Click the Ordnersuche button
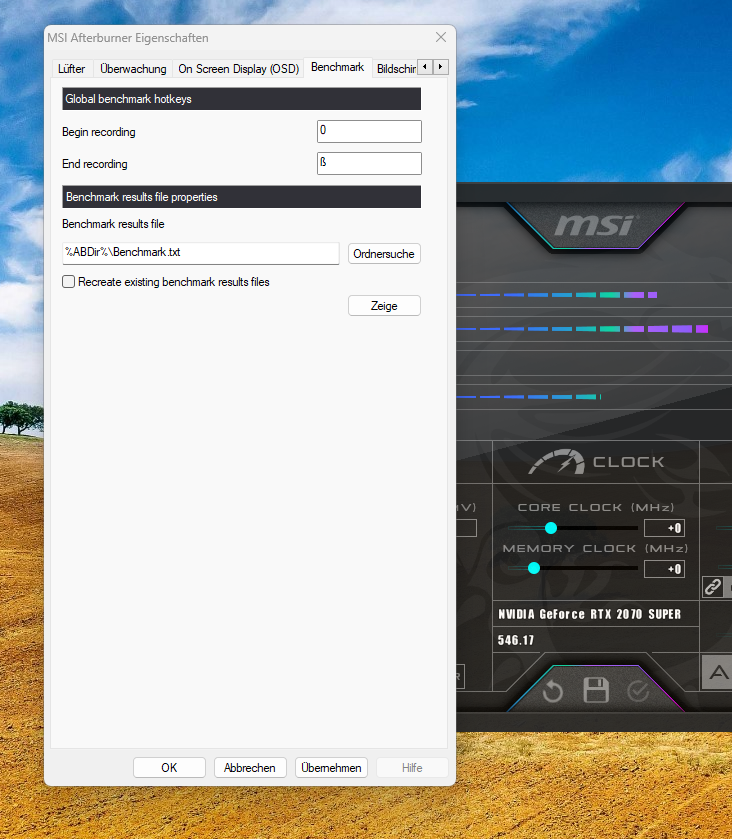Screen dimensions: 732x839 pos(384,254)
